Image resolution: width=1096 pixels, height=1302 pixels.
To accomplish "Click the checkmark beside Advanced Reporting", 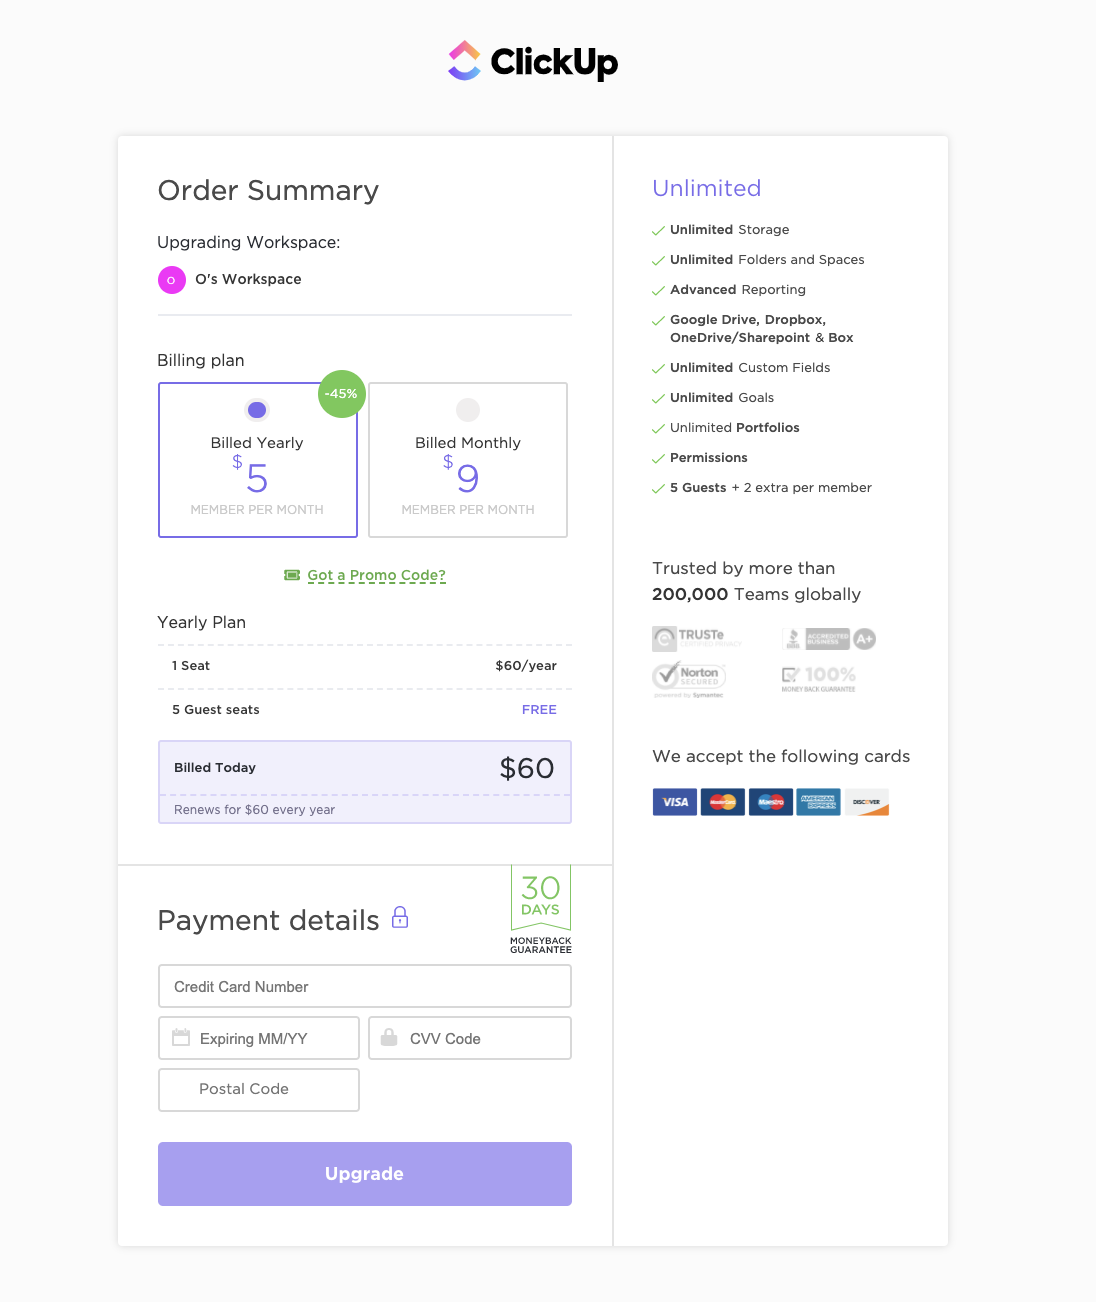I will (x=658, y=291).
